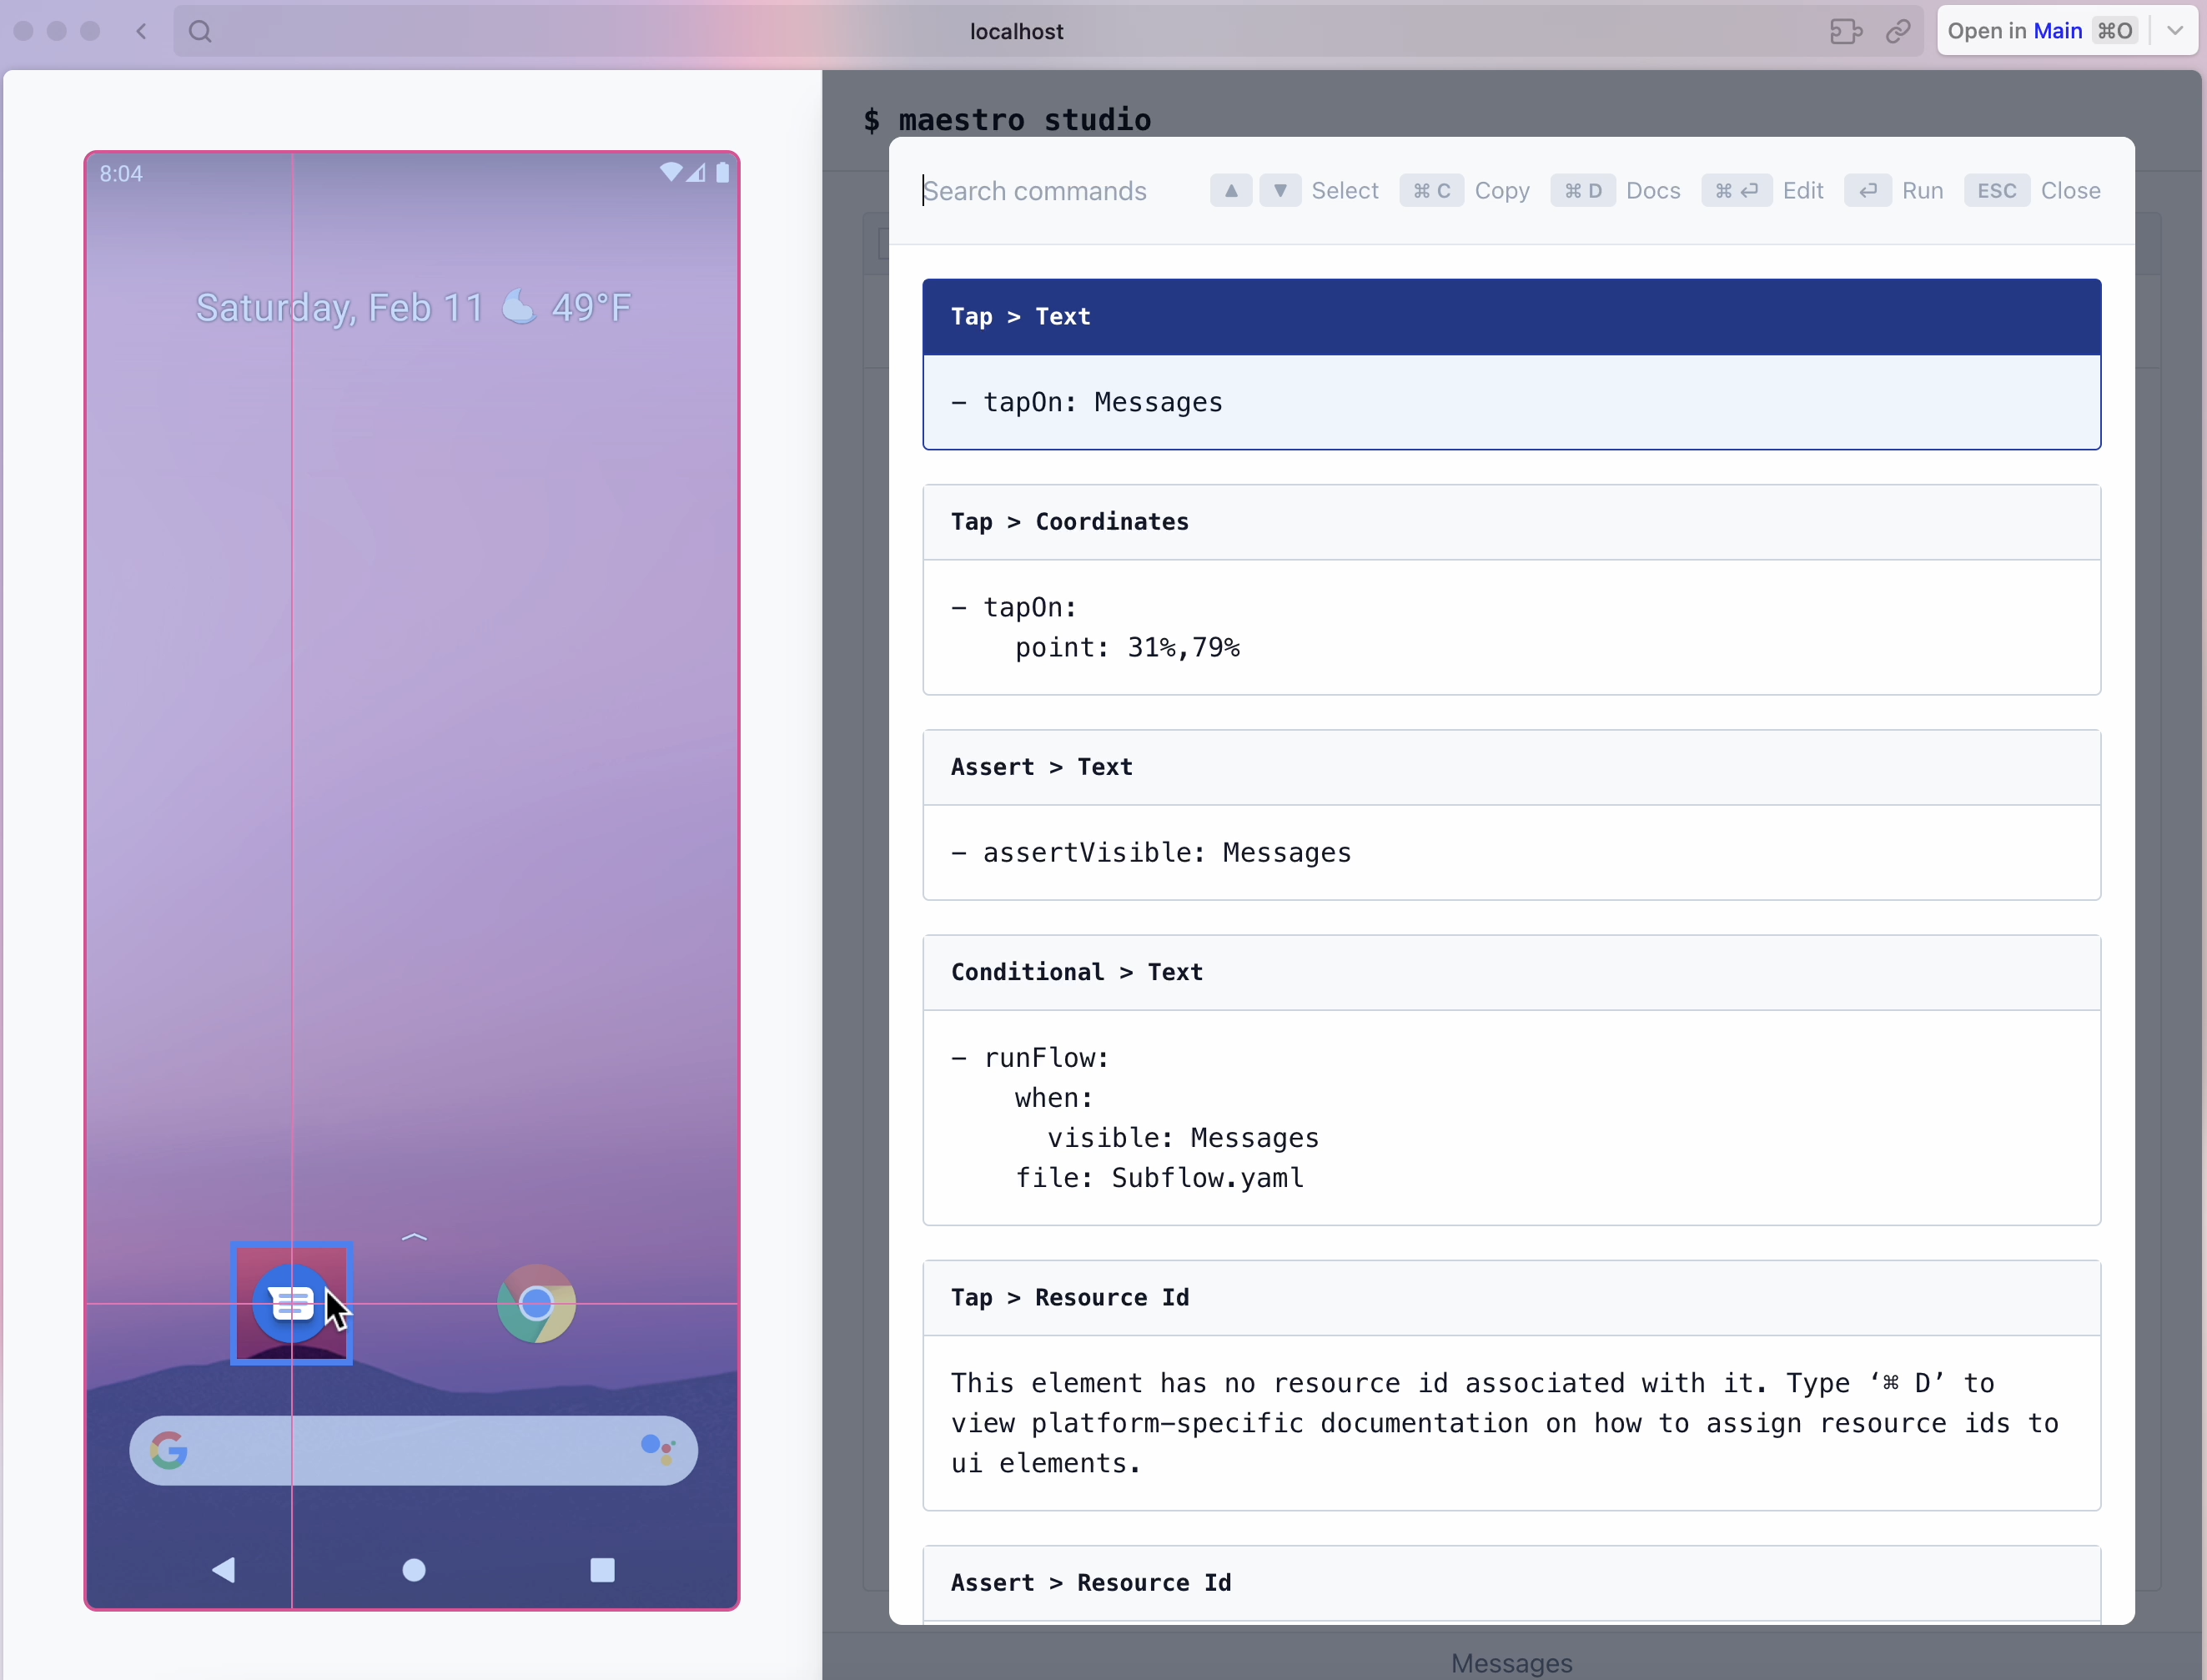This screenshot has width=2207, height=1680.
Task: Click the Google G logo in search widget
Action: click(169, 1449)
